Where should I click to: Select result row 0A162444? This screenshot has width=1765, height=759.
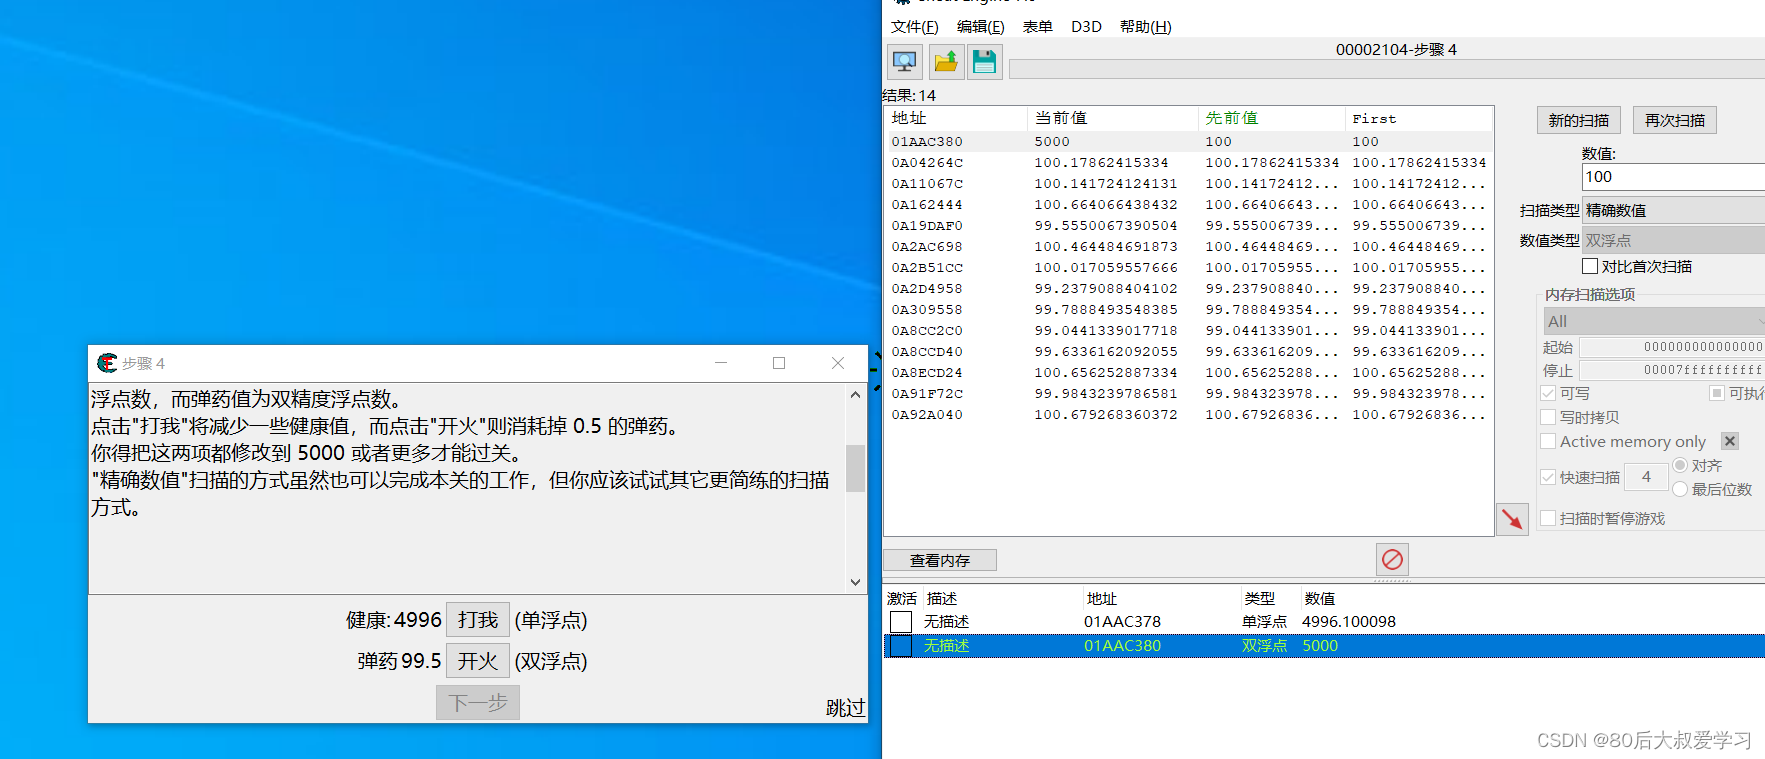click(x=1189, y=204)
